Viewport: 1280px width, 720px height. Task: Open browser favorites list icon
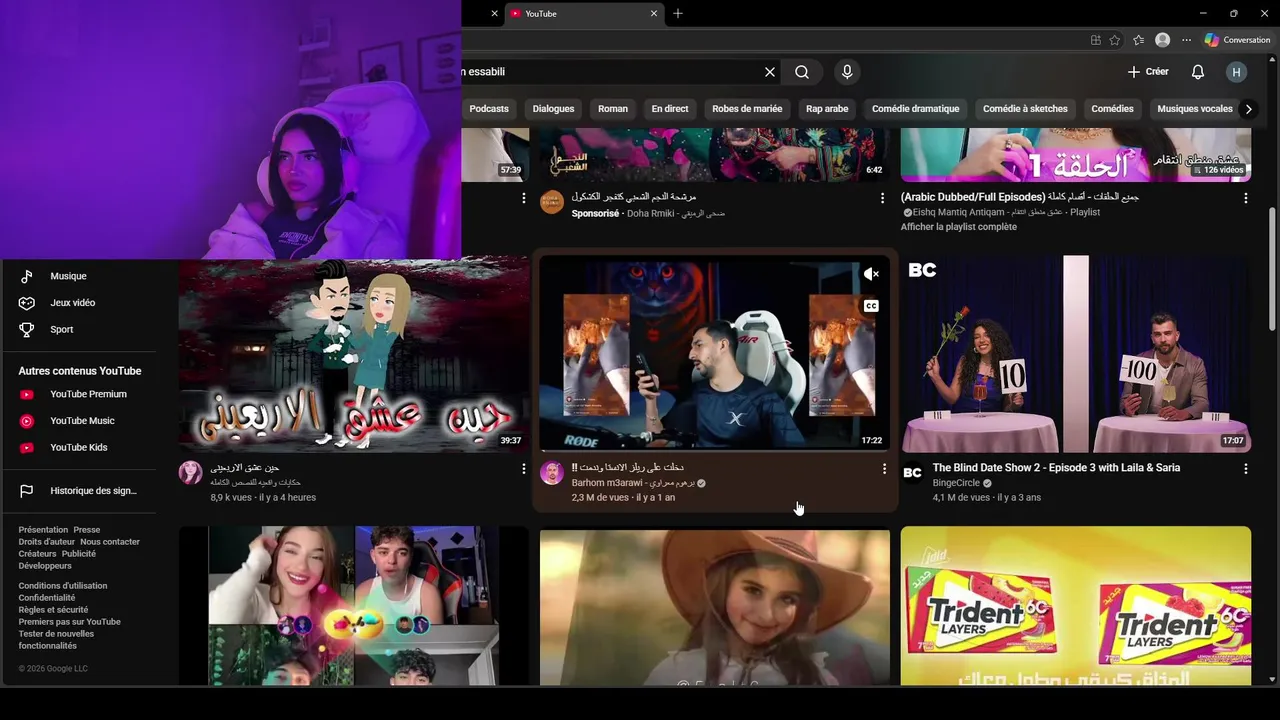[x=1139, y=40]
